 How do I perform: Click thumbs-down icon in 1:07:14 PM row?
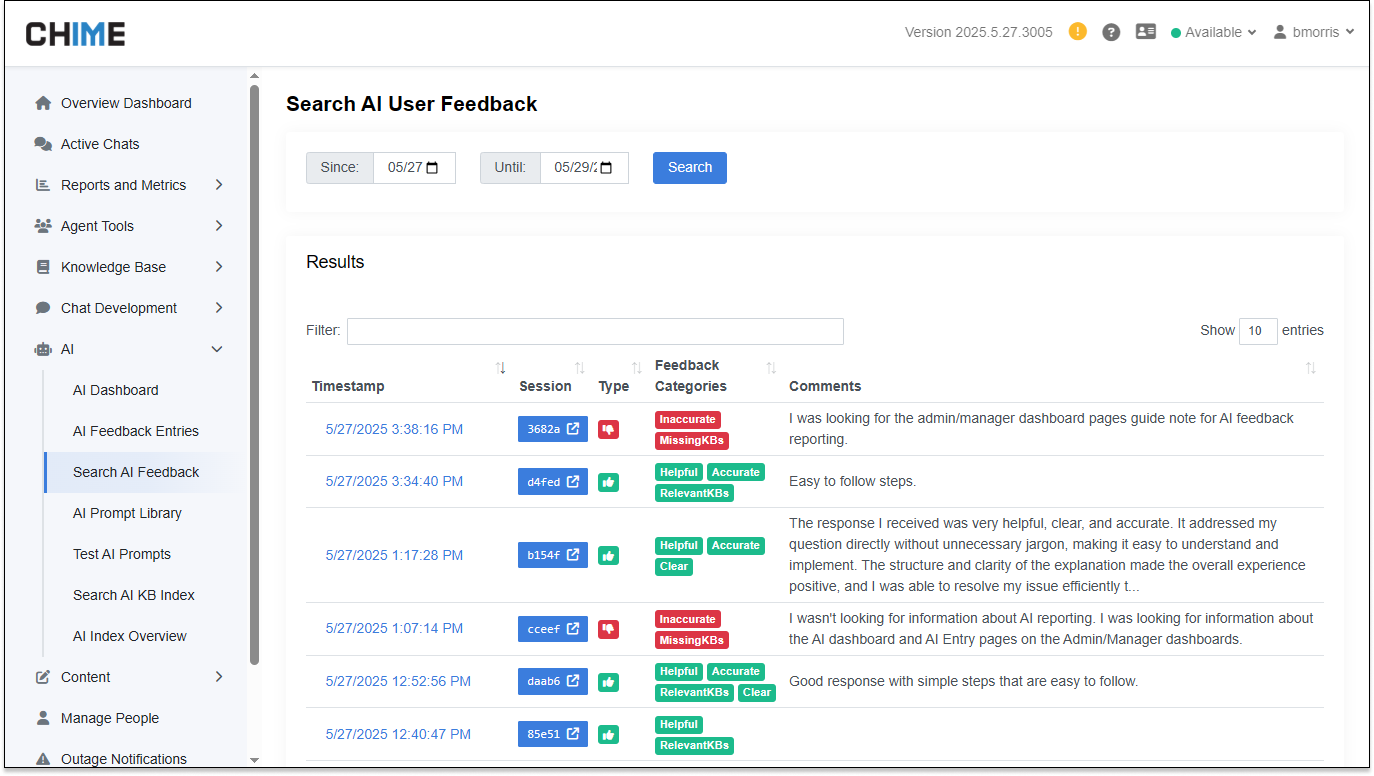tap(608, 629)
